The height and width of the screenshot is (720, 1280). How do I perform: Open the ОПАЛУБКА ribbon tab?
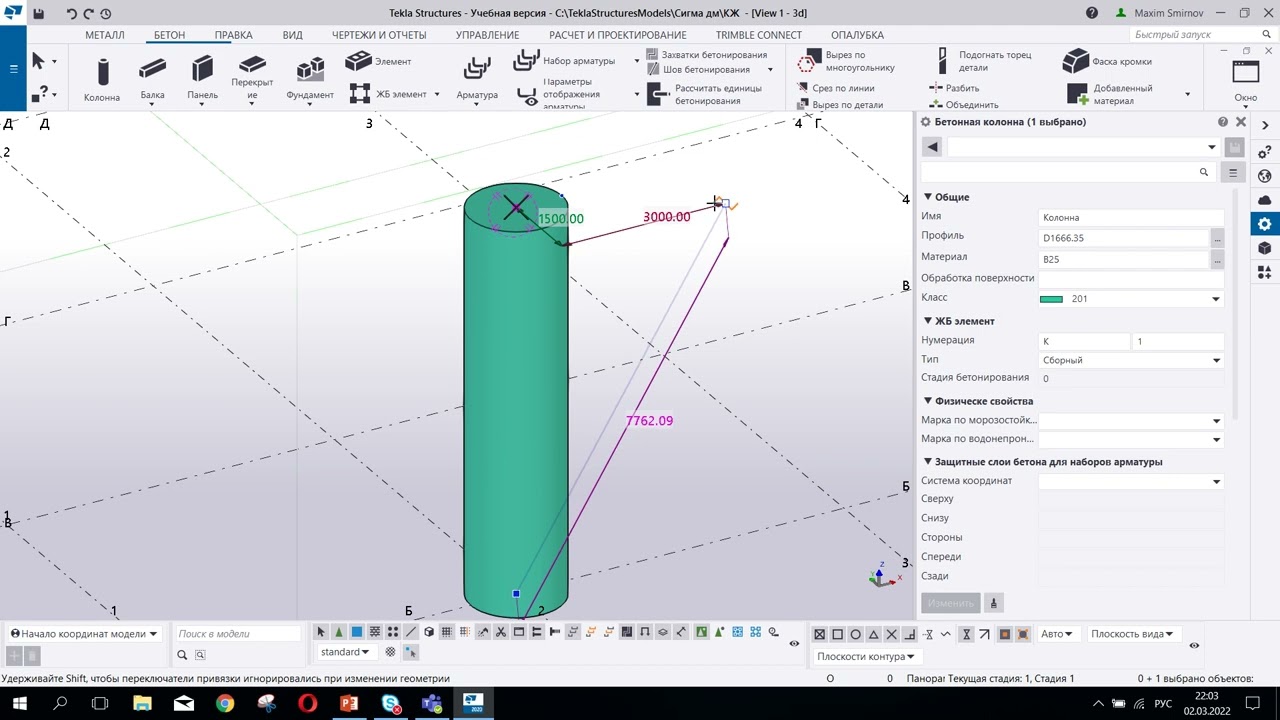[x=857, y=35]
